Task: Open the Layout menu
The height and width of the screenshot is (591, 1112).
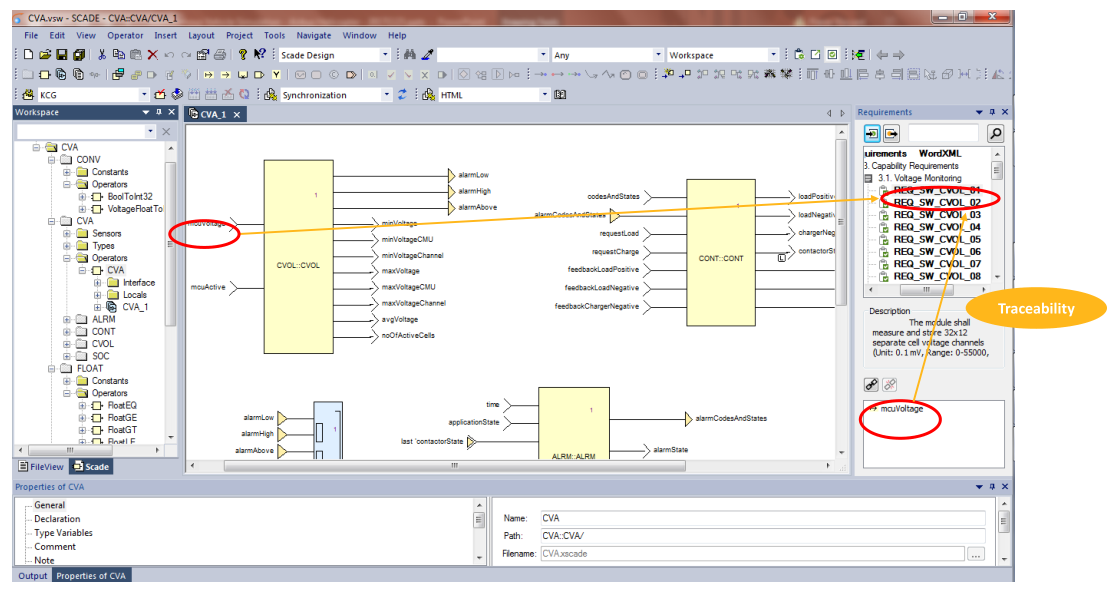Action: tap(201, 35)
